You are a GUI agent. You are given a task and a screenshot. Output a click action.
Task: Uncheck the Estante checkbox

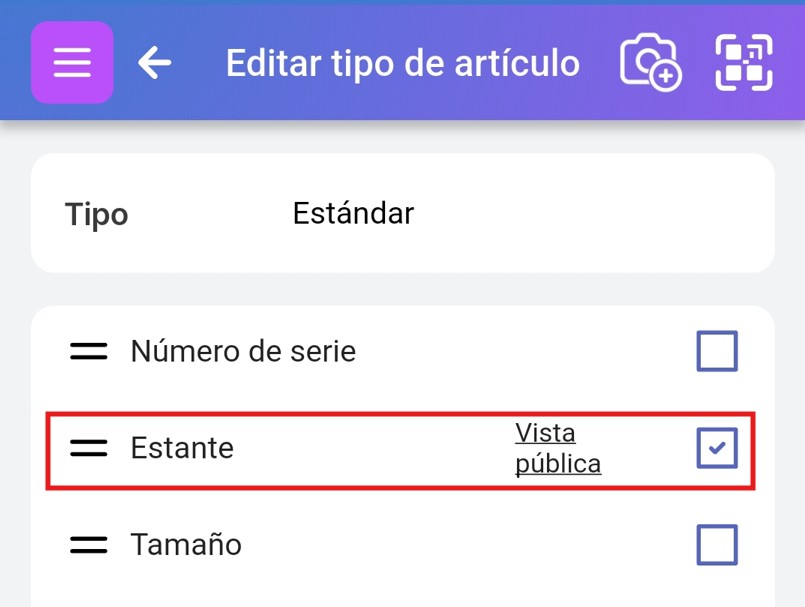716,448
